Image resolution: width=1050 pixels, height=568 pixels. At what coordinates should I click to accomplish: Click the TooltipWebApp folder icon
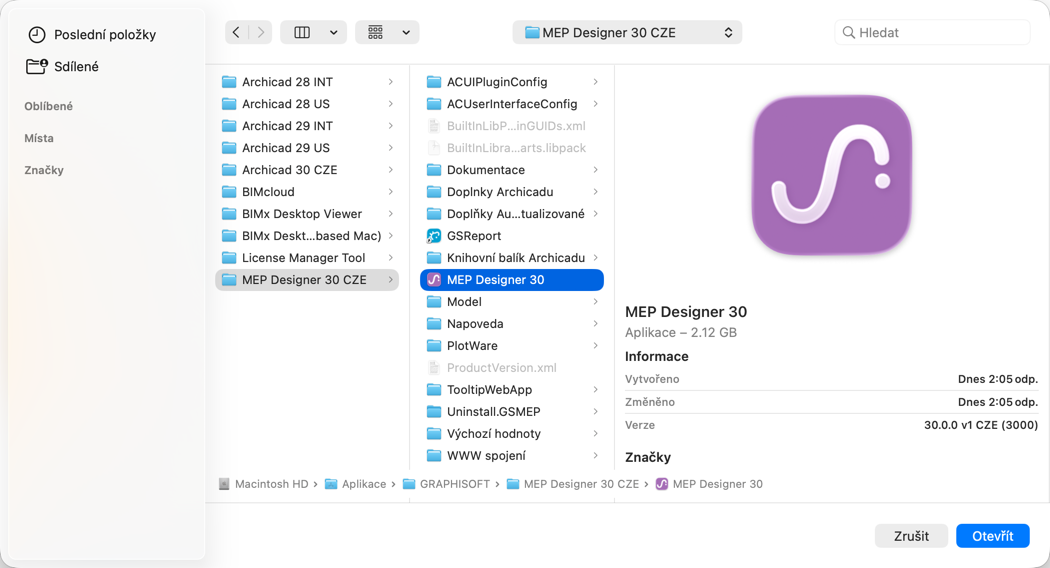pos(434,390)
